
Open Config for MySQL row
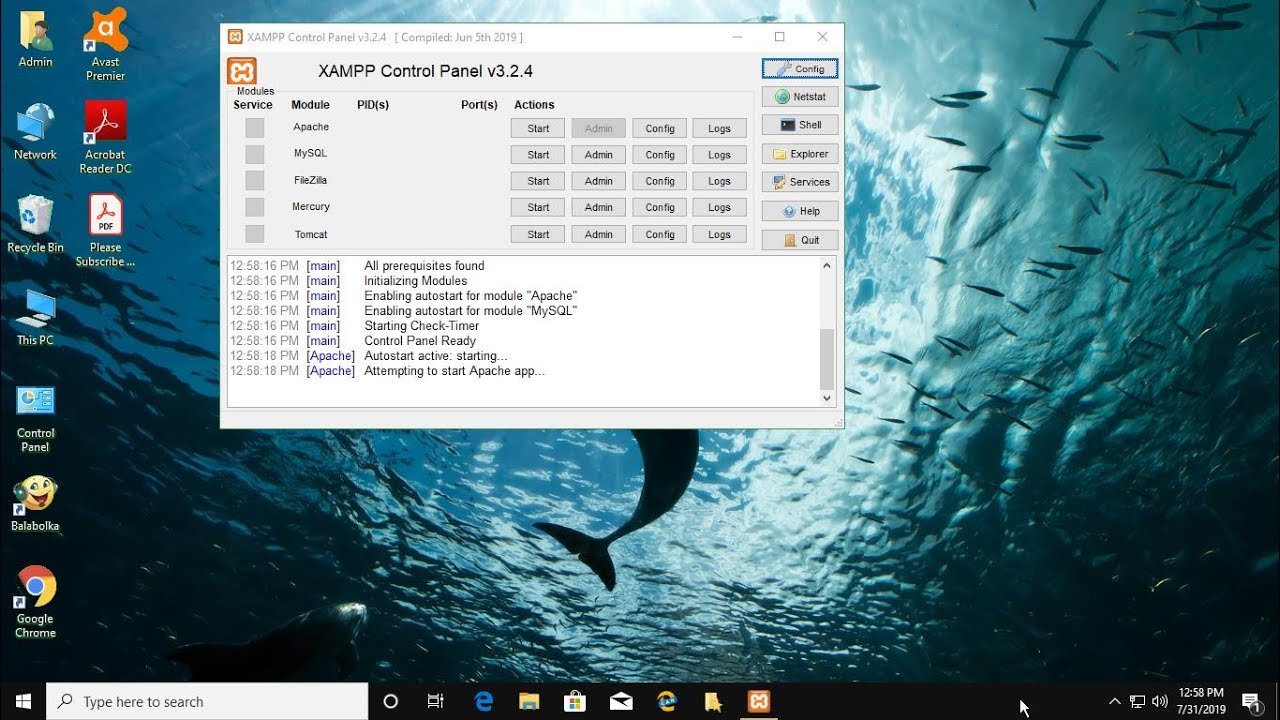tap(660, 155)
